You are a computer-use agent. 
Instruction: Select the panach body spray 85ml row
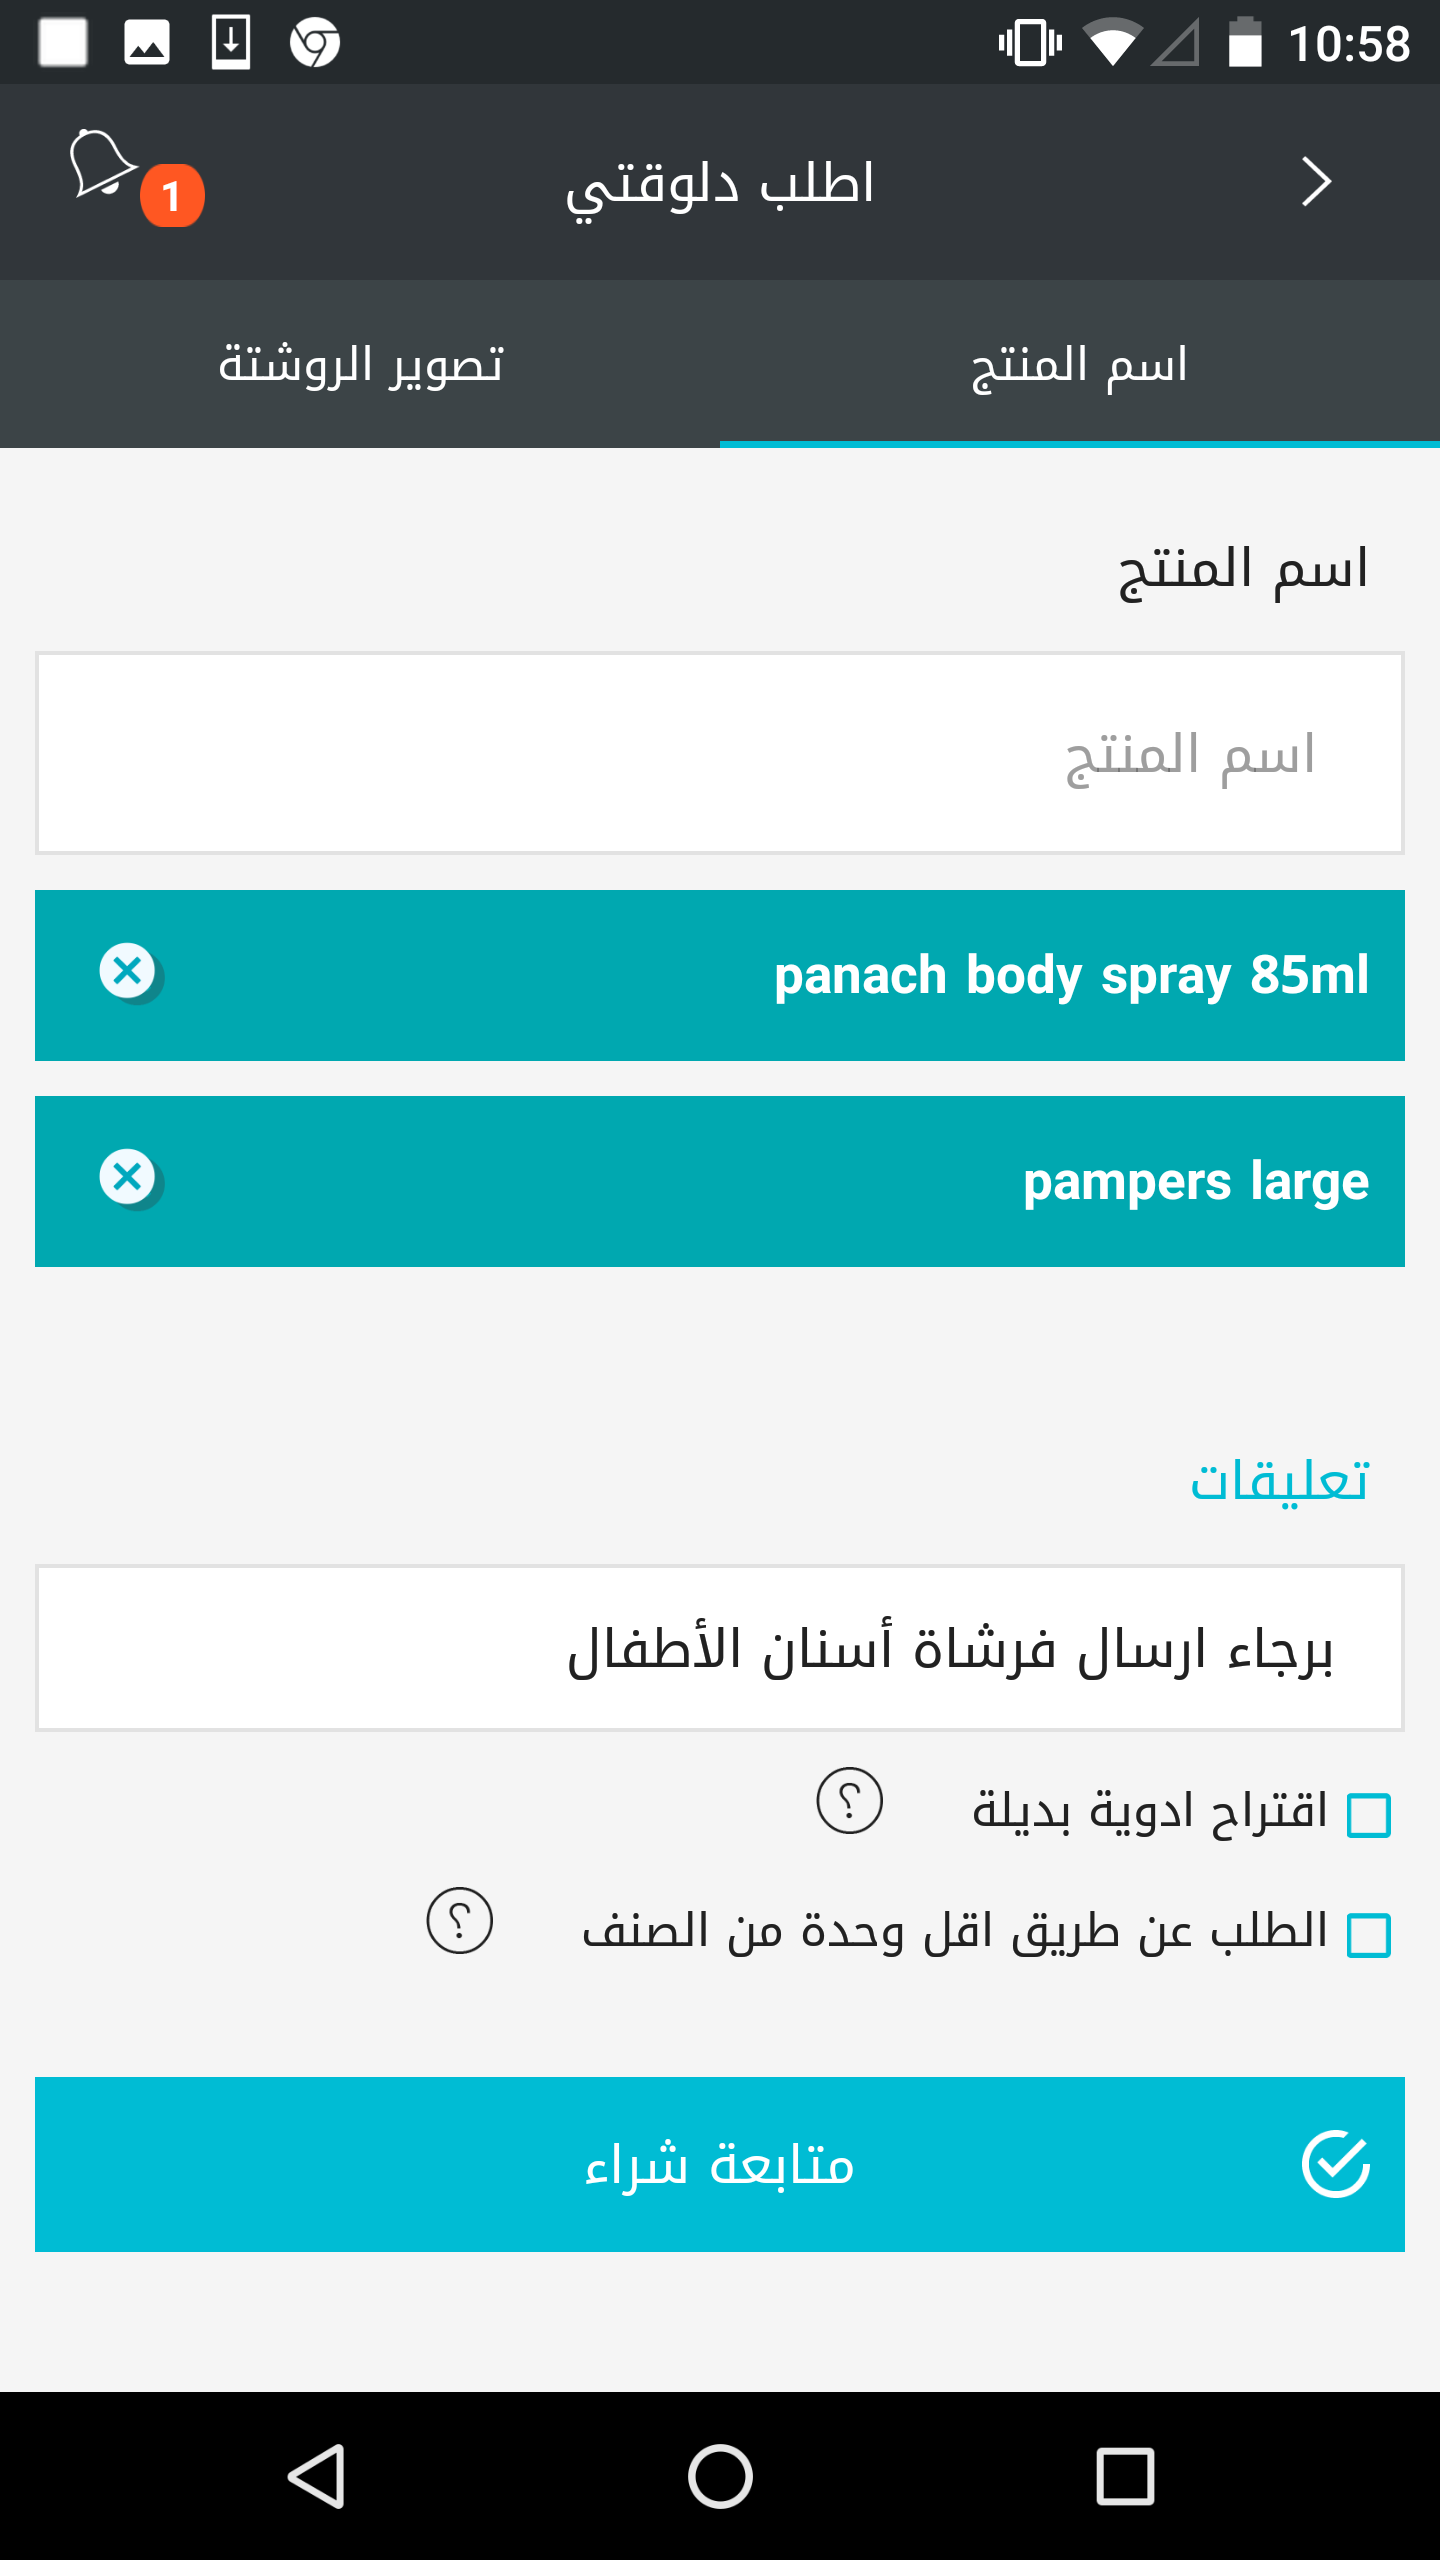point(720,975)
